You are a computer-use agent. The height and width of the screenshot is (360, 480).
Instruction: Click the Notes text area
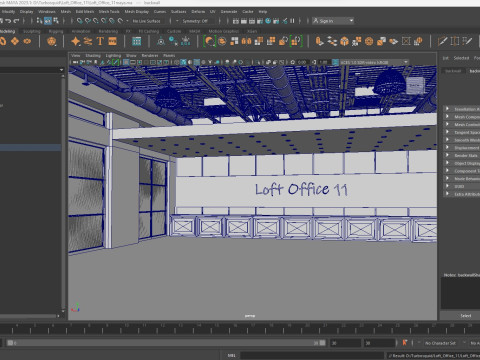460,293
